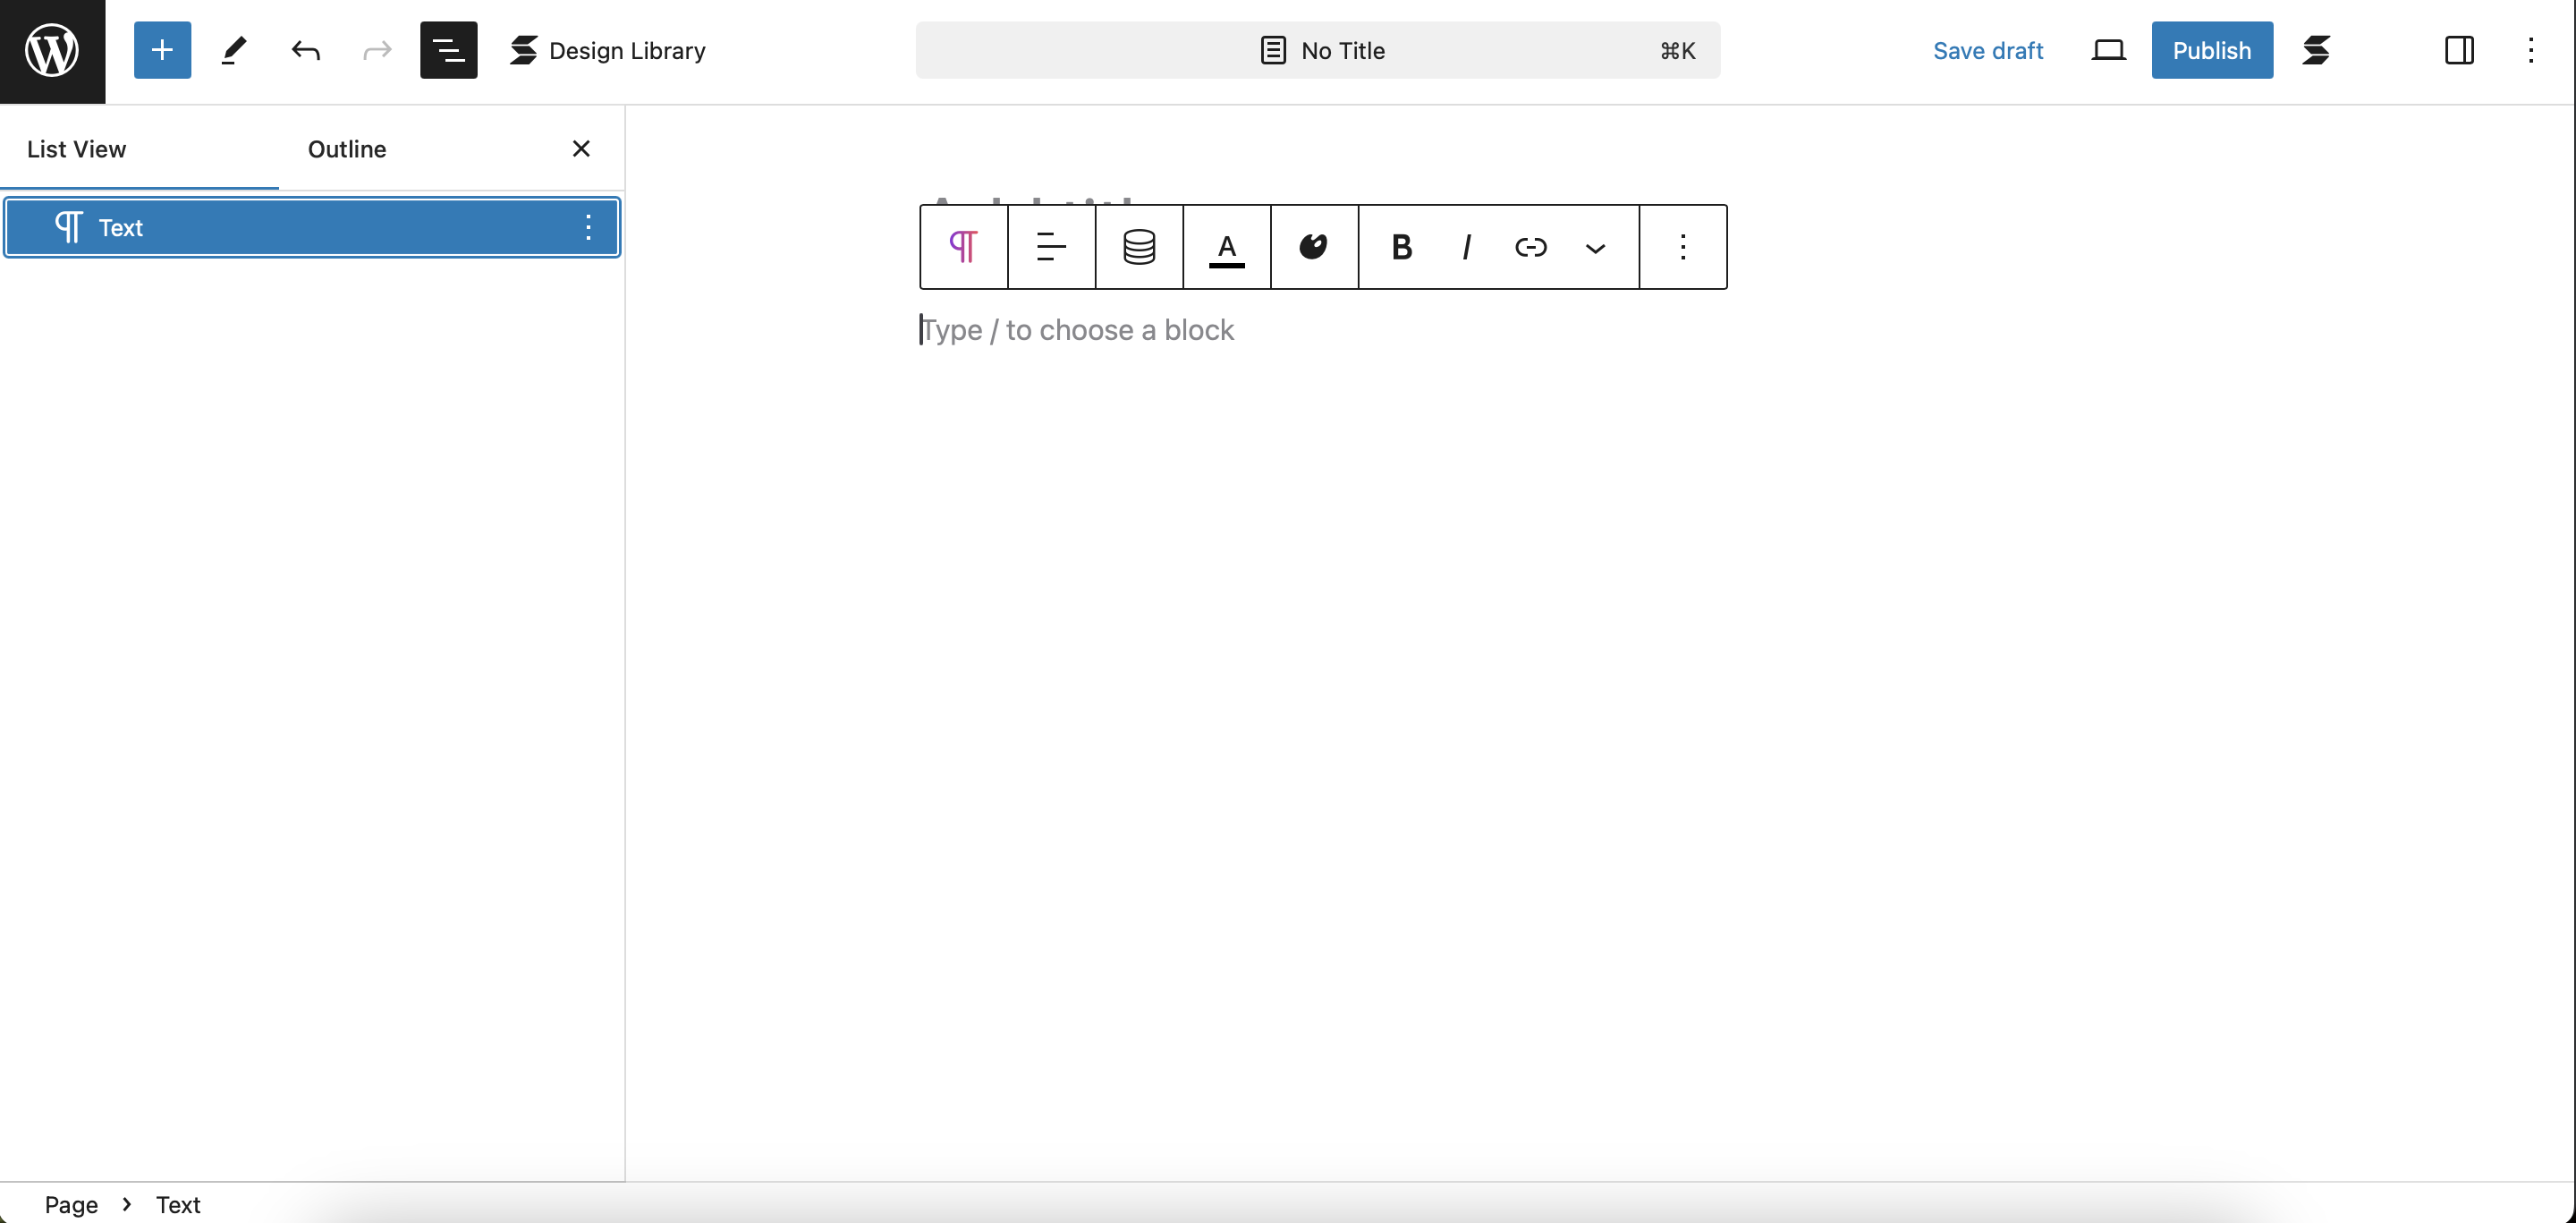Screen dimensions: 2576x1223
Task: Select the pencil Tools icon
Action: (x=233, y=50)
